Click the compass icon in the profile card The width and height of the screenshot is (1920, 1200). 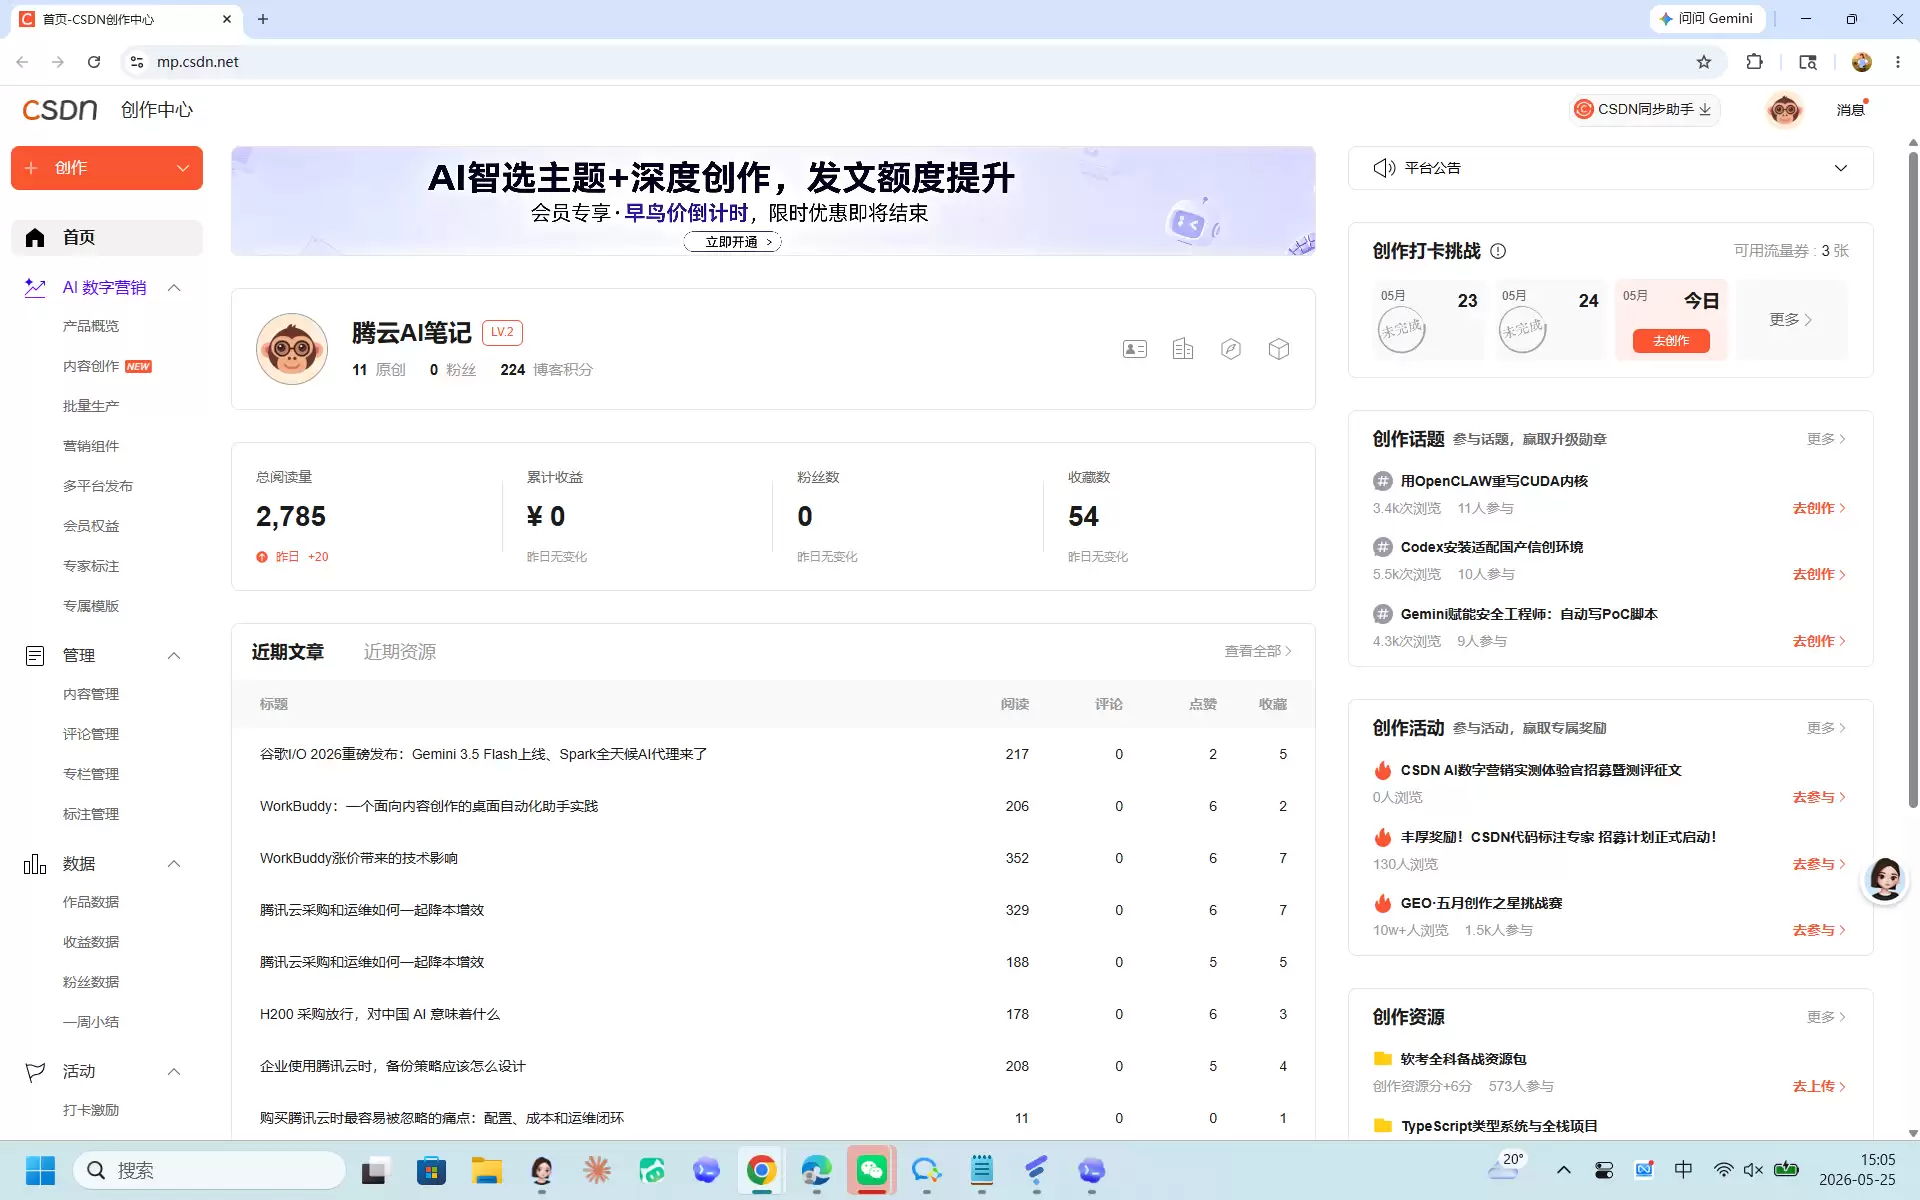click(1231, 349)
